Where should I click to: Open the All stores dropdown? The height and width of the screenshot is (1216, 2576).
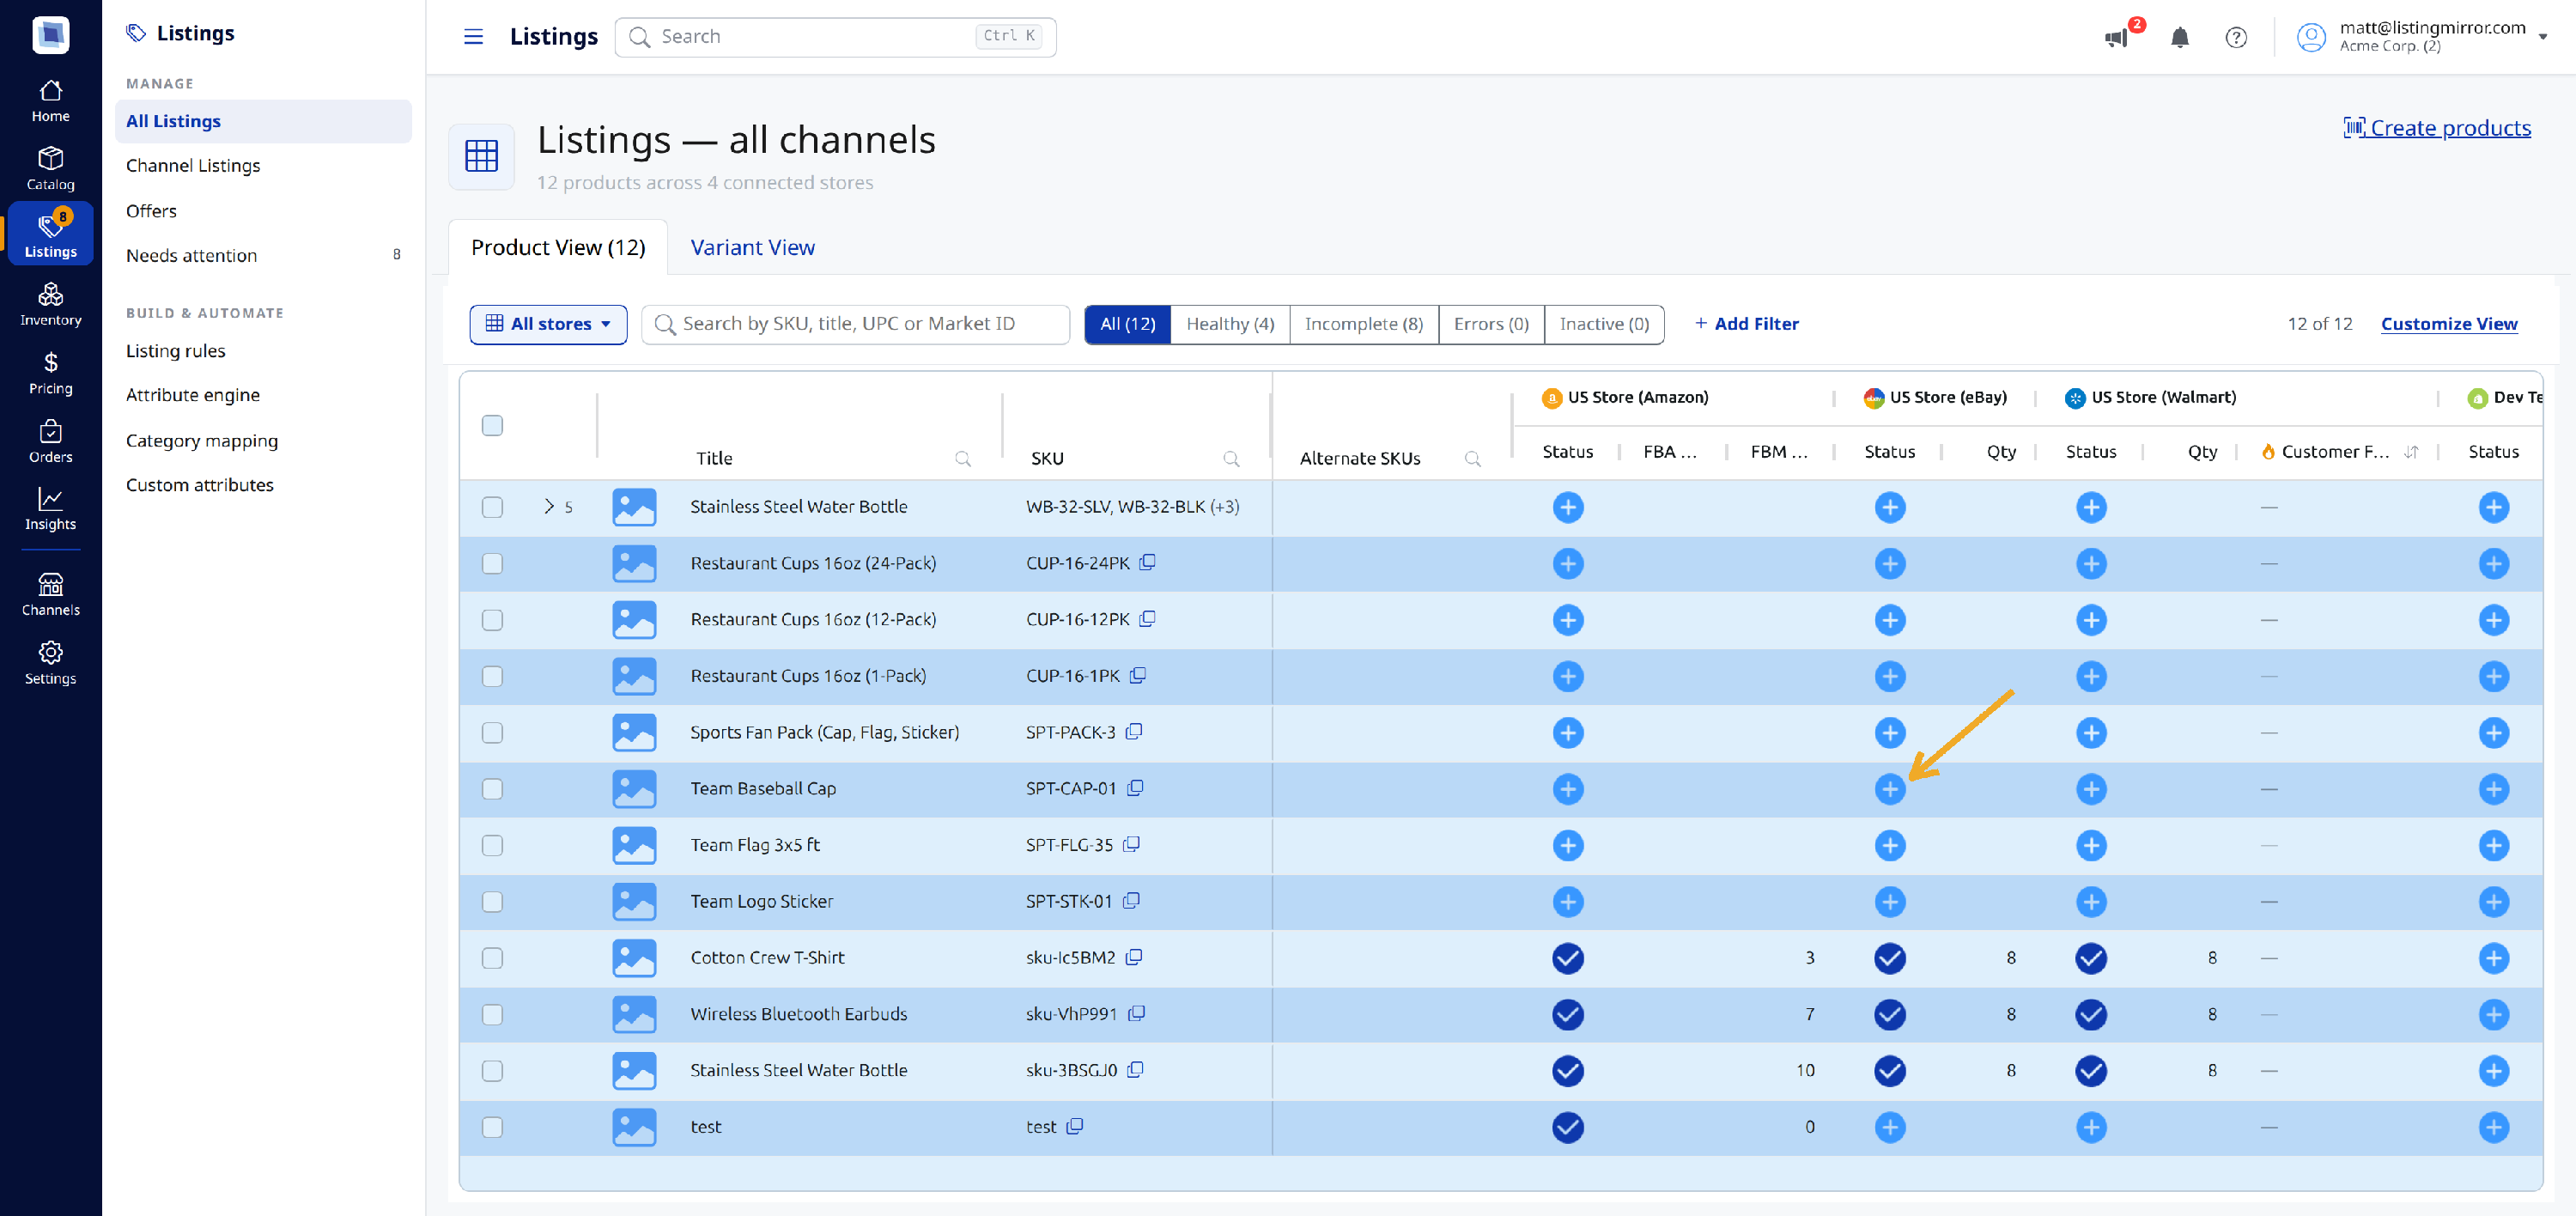pos(548,324)
